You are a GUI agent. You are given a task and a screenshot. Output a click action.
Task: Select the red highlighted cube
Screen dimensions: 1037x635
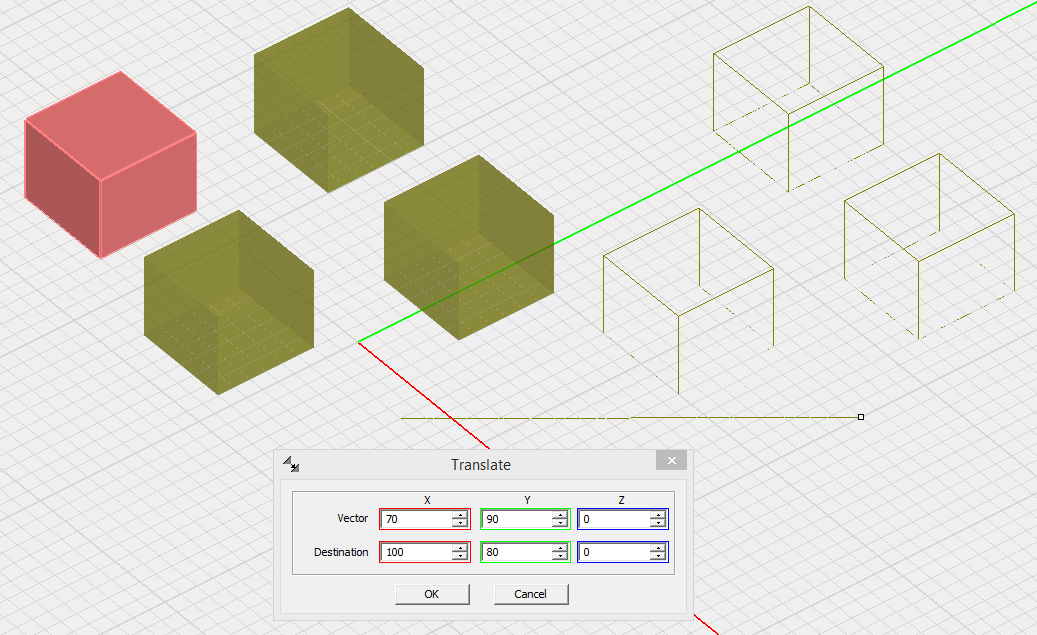110,165
